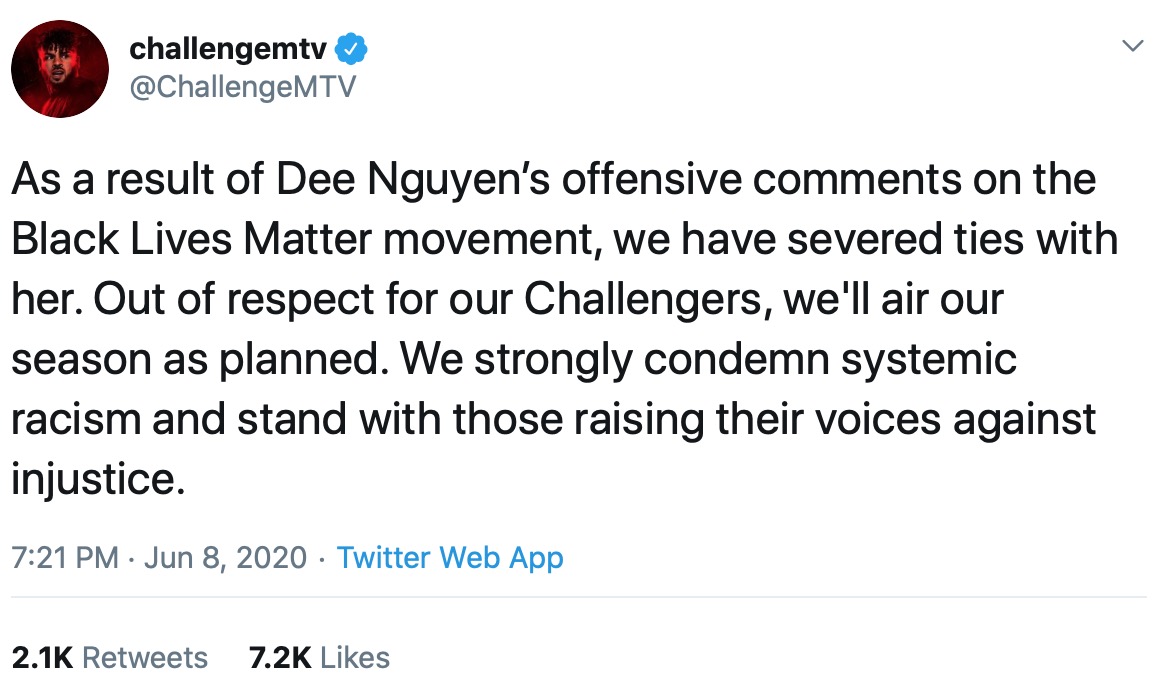
Task: Click "Black Lives Matter" in the tweet
Action: (x=178, y=240)
